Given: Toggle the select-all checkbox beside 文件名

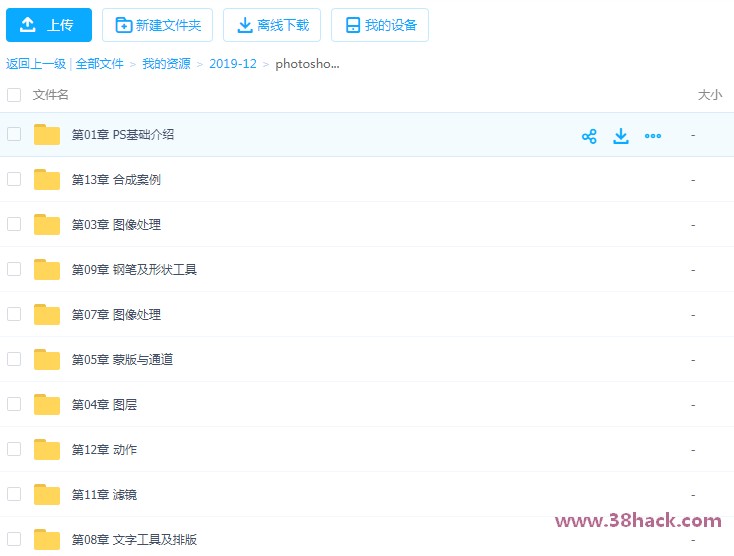Looking at the screenshot, I should click(x=14, y=95).
